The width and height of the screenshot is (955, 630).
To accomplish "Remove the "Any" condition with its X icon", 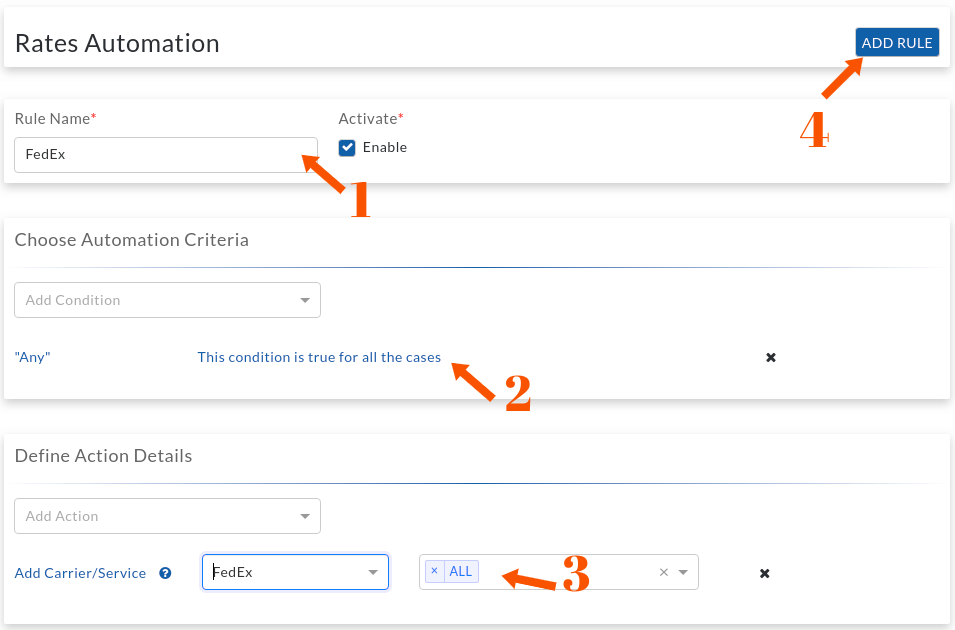I will [770, 358].
